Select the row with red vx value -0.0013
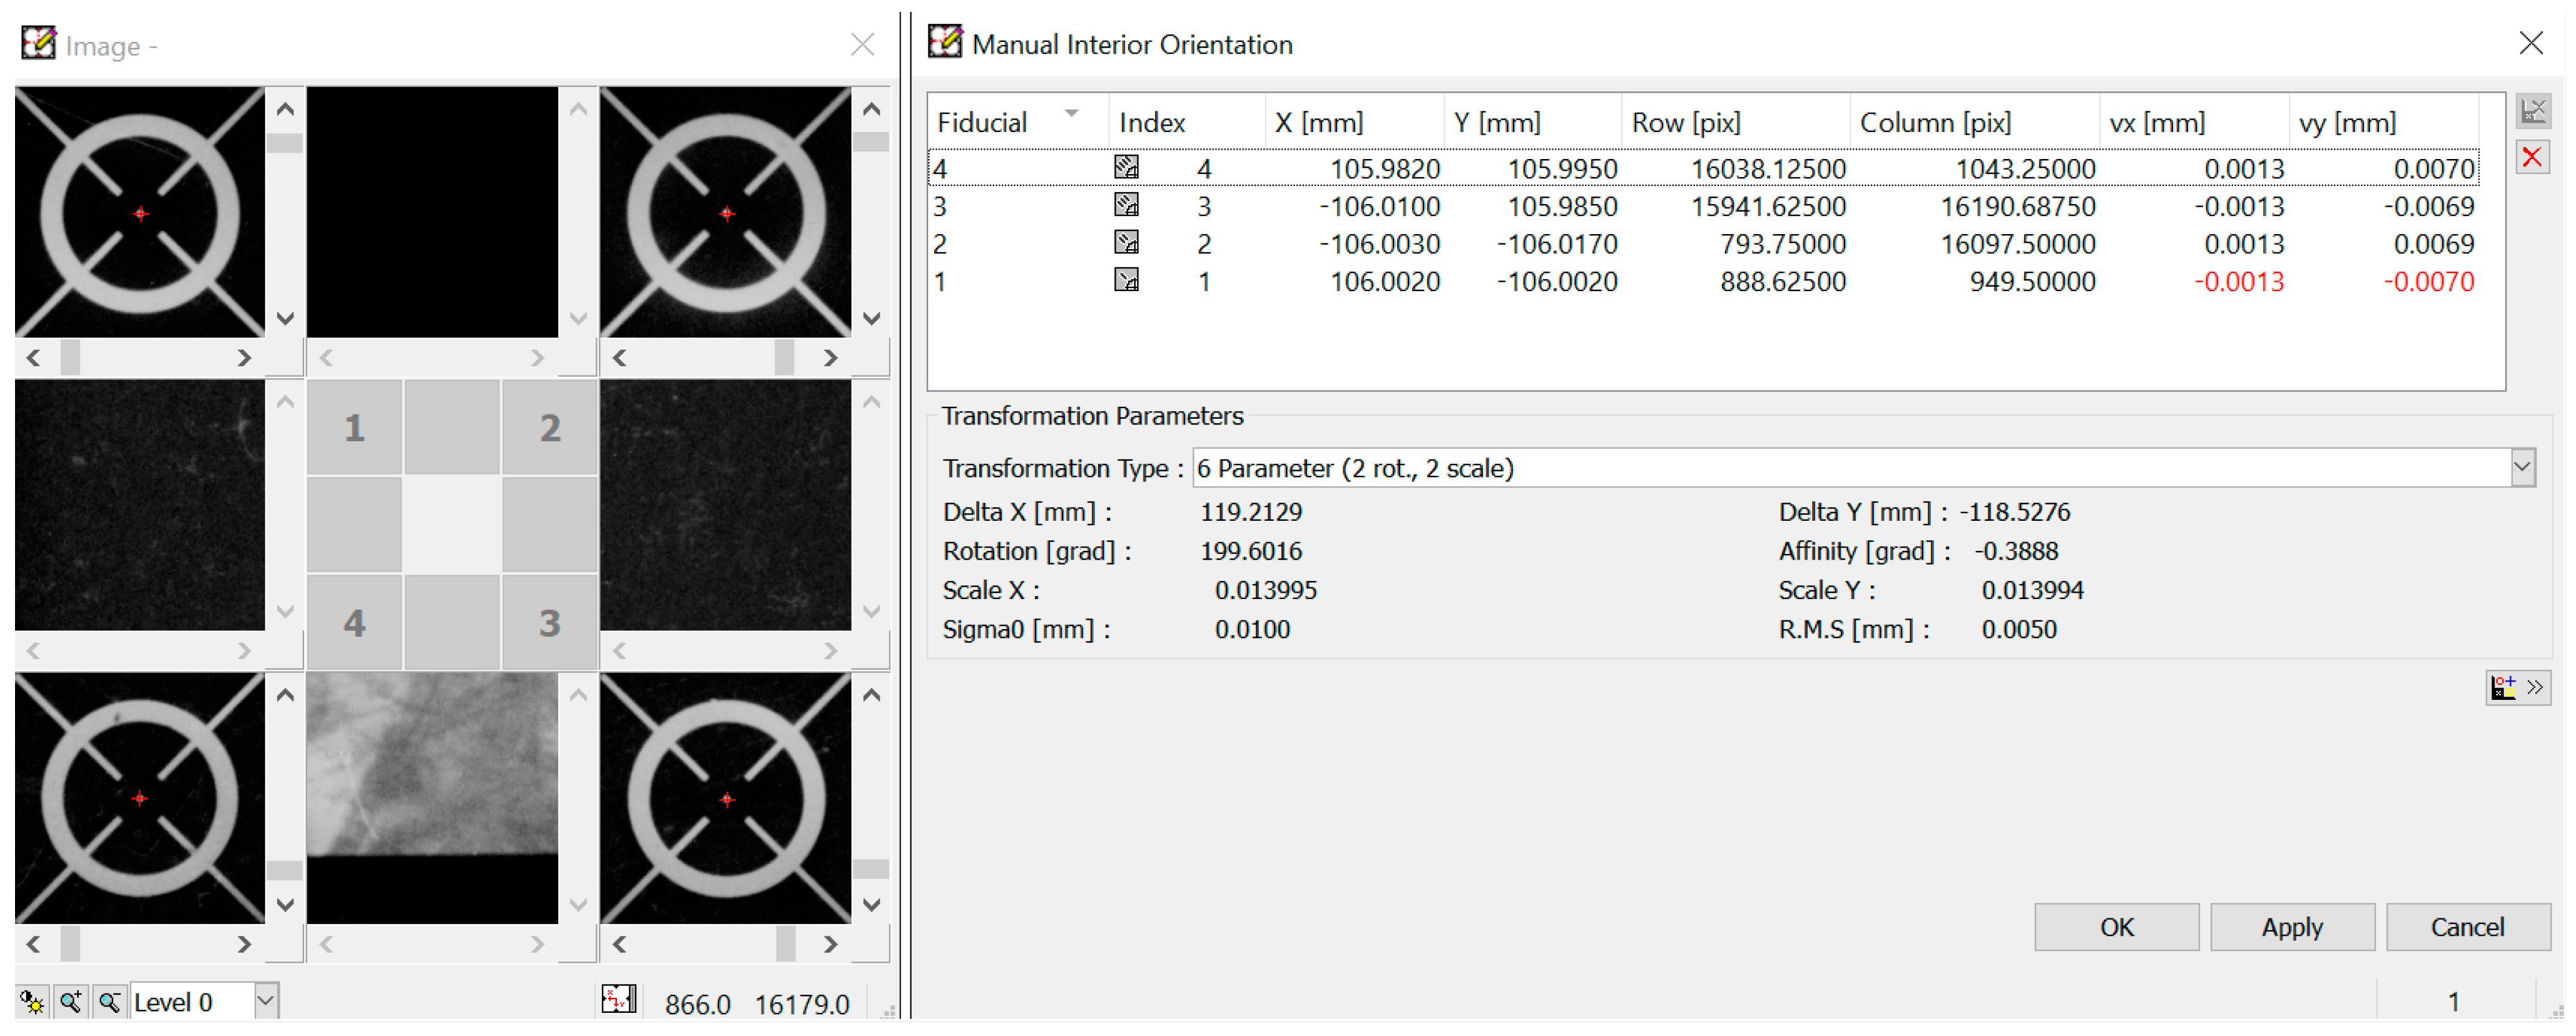Screen dimensions: 2576x1036 pyautogui.click(x=1703, y=282)
